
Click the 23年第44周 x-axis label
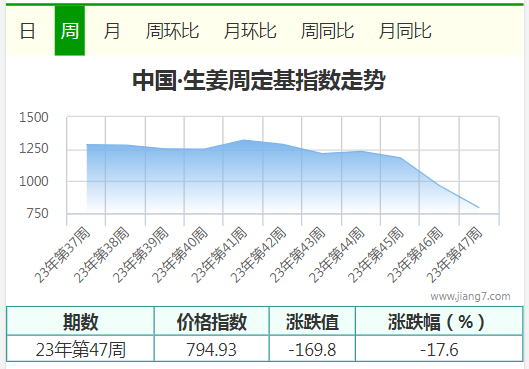tap(337, 255)
